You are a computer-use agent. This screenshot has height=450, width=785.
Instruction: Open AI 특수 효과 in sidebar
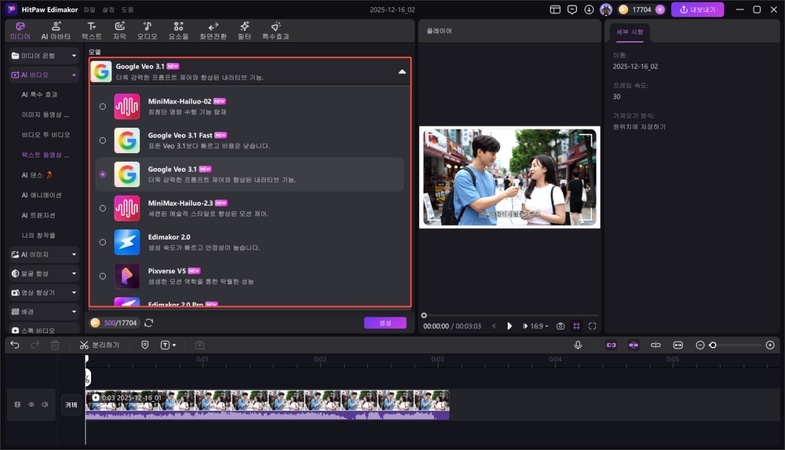(x=40, y=95)
